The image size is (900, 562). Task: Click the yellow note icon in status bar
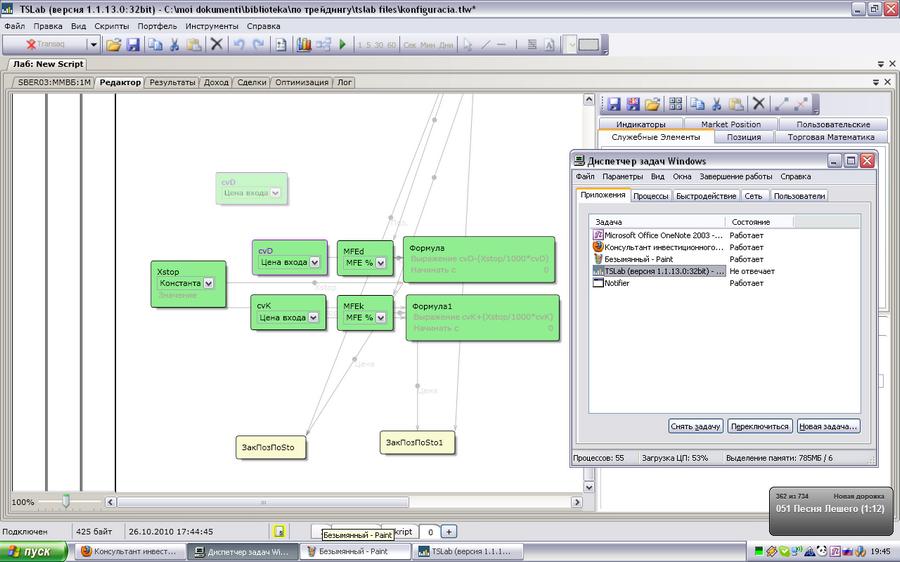click(280, 532)
